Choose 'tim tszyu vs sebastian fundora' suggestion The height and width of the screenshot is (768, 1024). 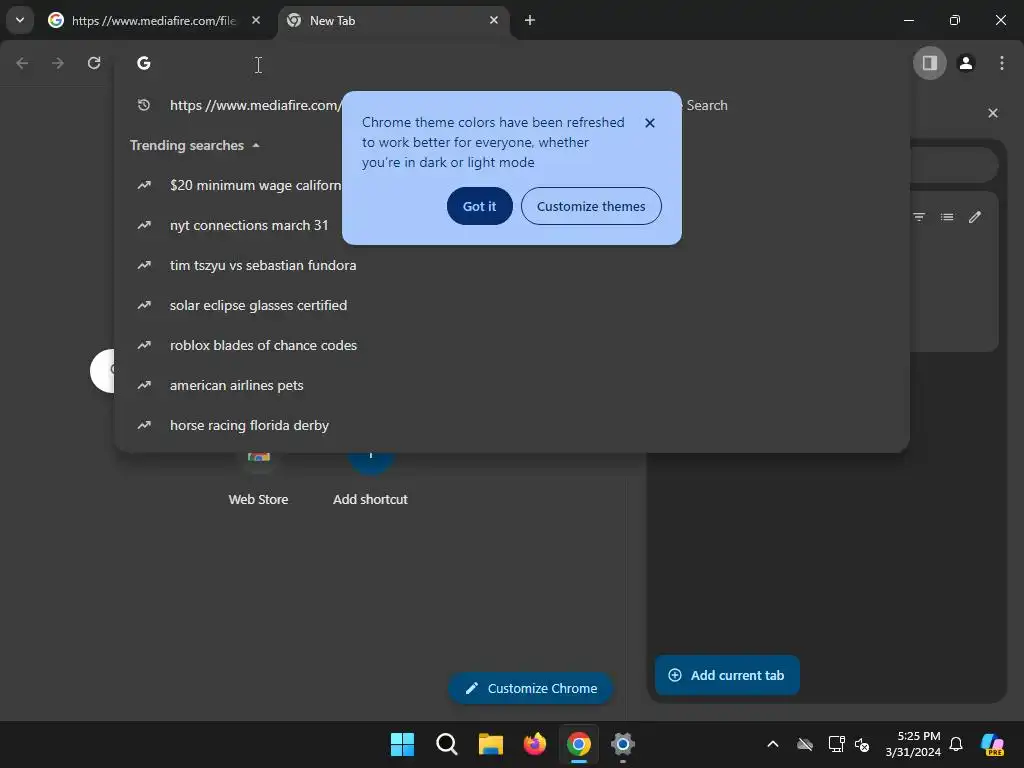point(512,265)
